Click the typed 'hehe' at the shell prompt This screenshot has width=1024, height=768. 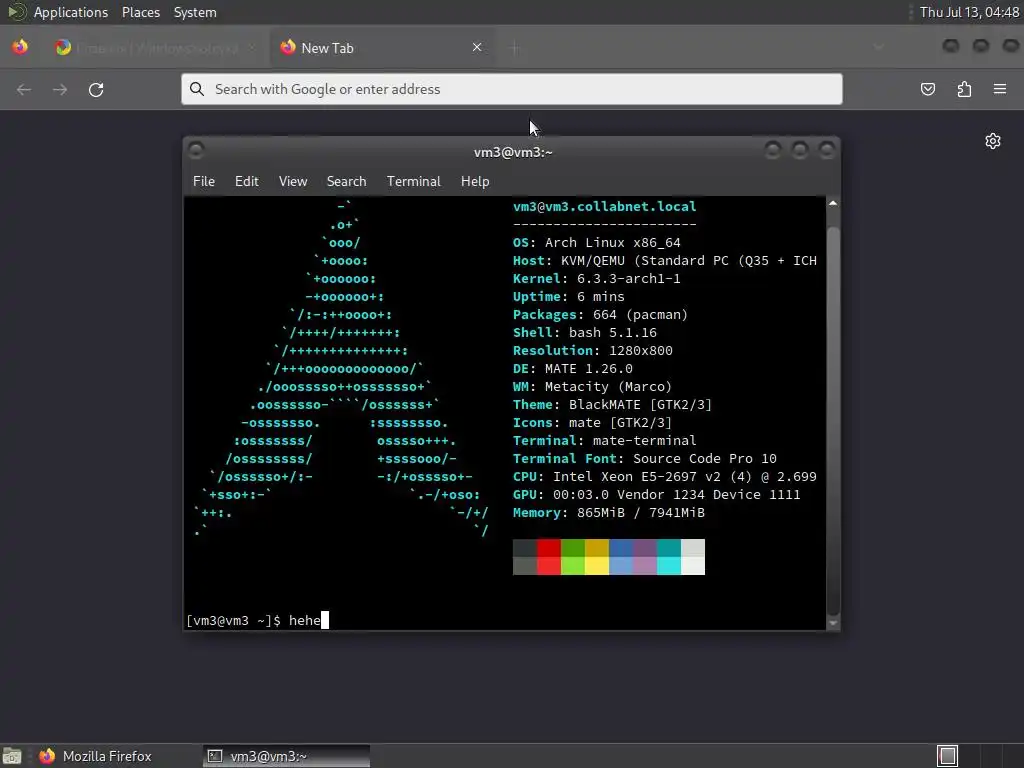tap(304, 620)
